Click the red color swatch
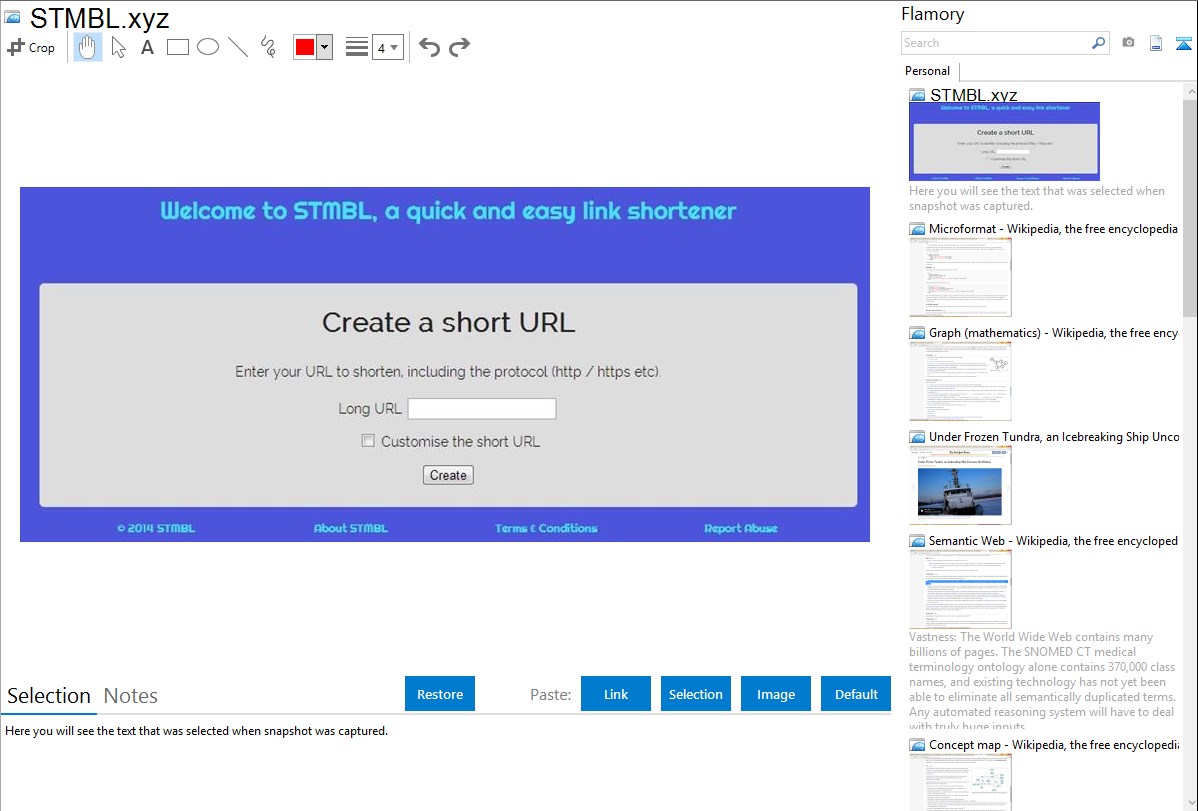 click(305, 47)
